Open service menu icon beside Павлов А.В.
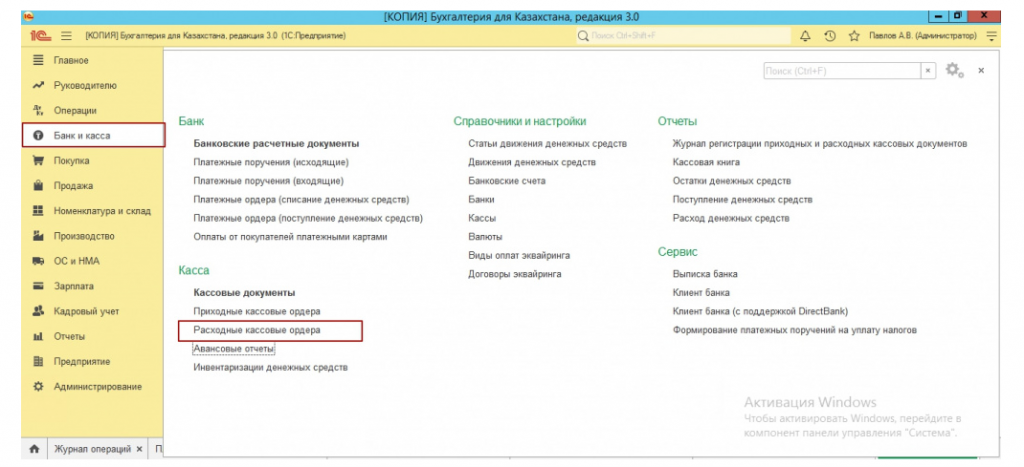 click(992, 36)
